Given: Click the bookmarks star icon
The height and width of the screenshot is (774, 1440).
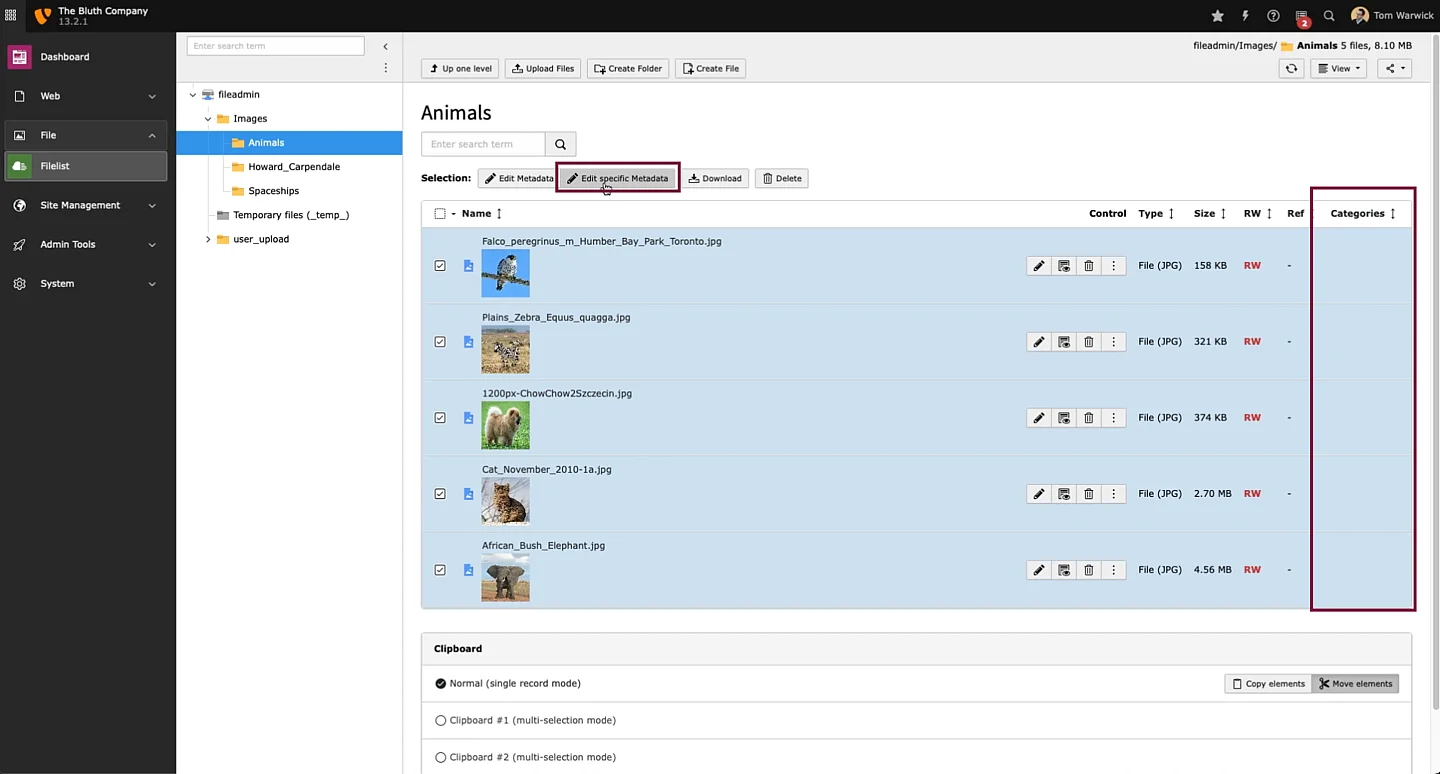Looking at the screenshot, I should pos(1217,16).
